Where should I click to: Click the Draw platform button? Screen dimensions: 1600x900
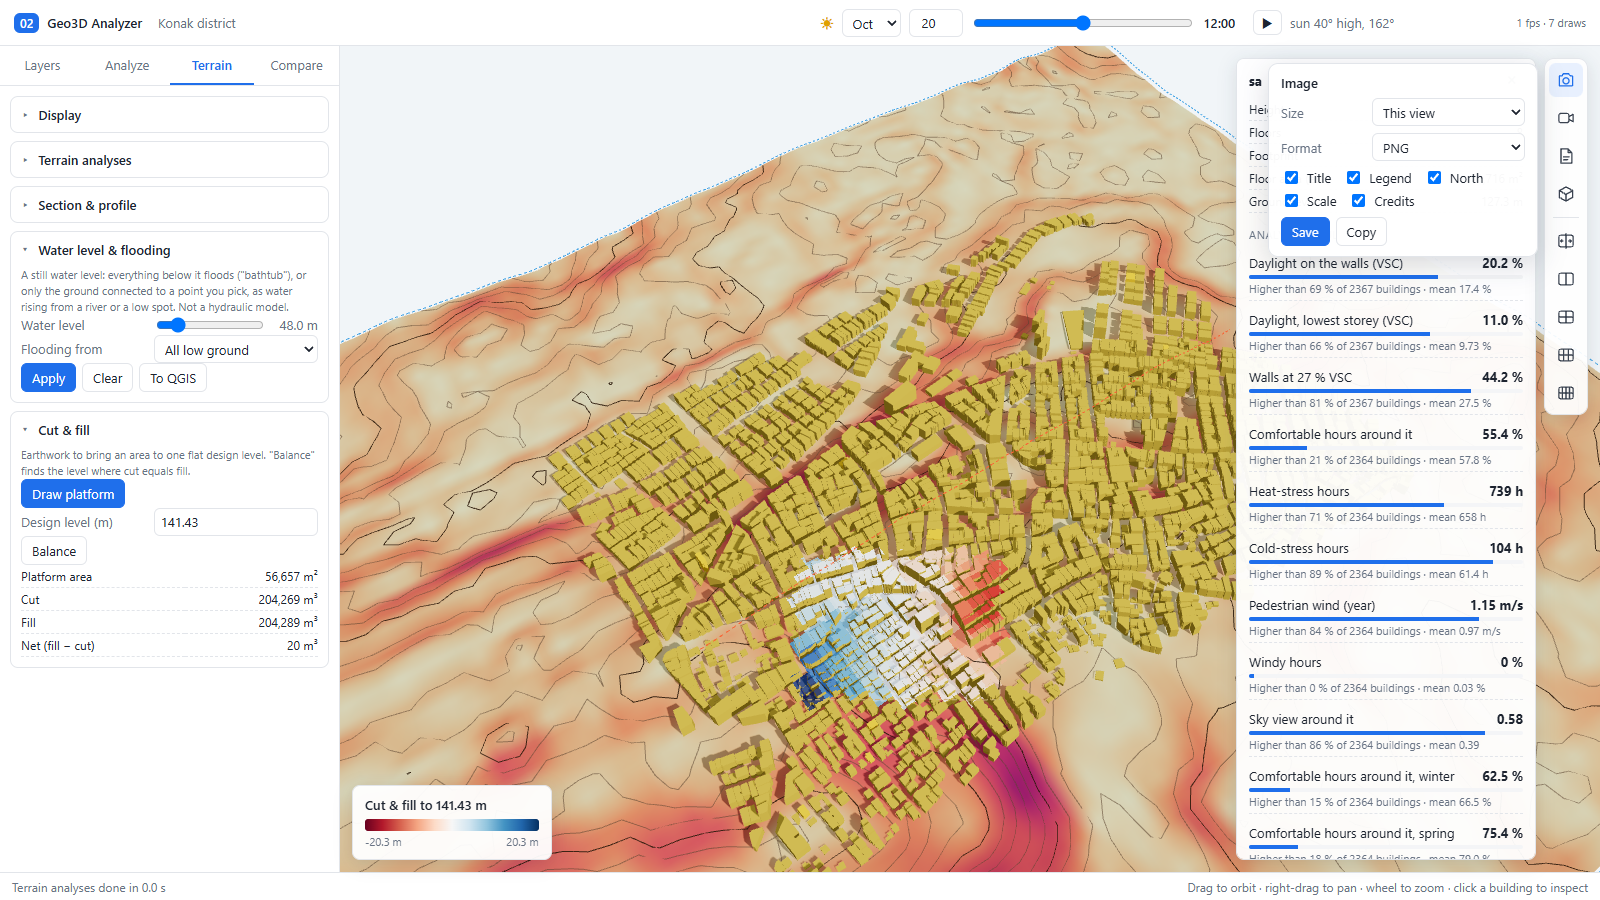(73, 494)
